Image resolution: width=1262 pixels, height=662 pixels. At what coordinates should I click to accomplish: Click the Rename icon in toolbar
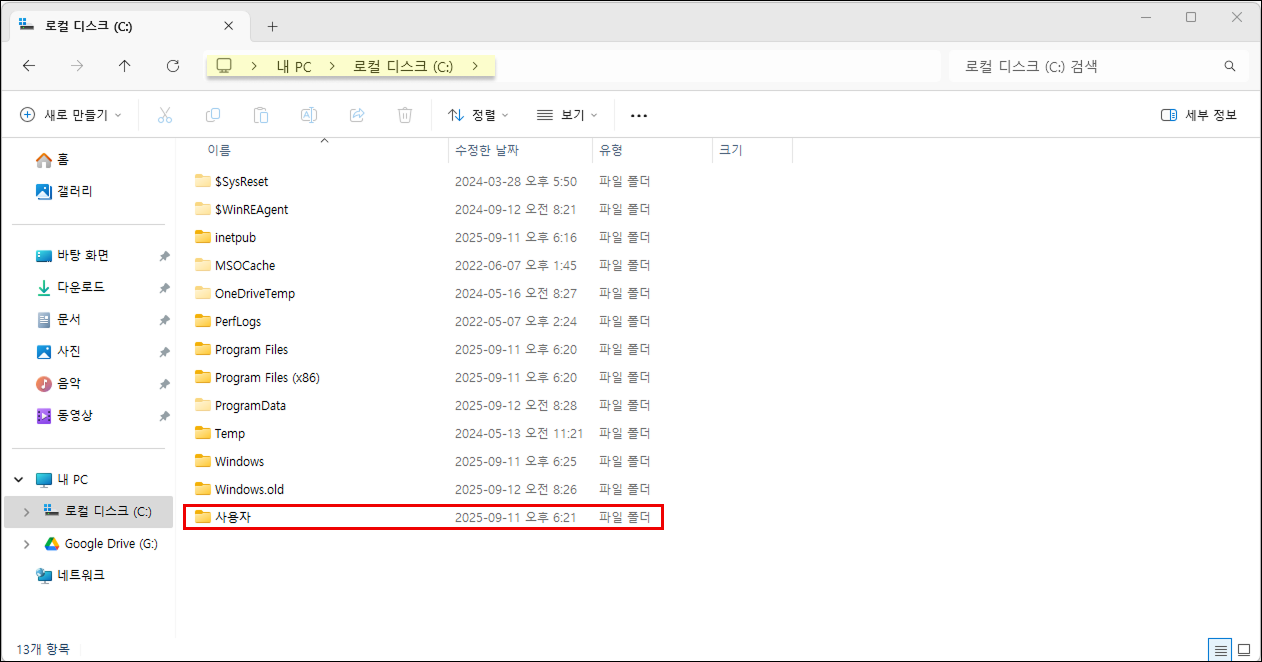309,115
